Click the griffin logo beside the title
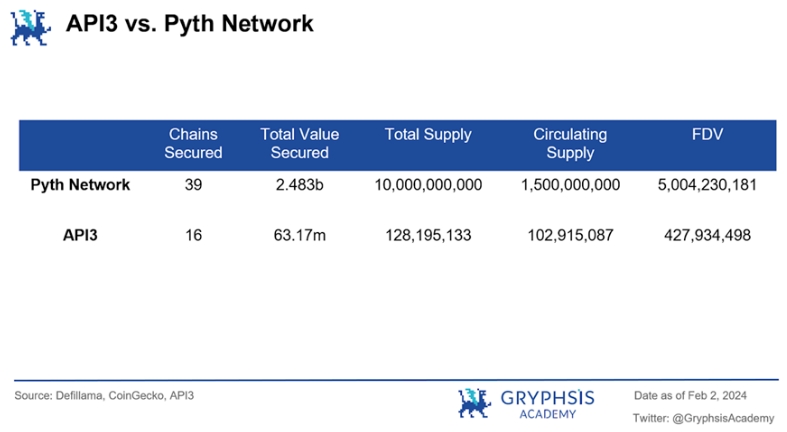 tap(31, 27)
